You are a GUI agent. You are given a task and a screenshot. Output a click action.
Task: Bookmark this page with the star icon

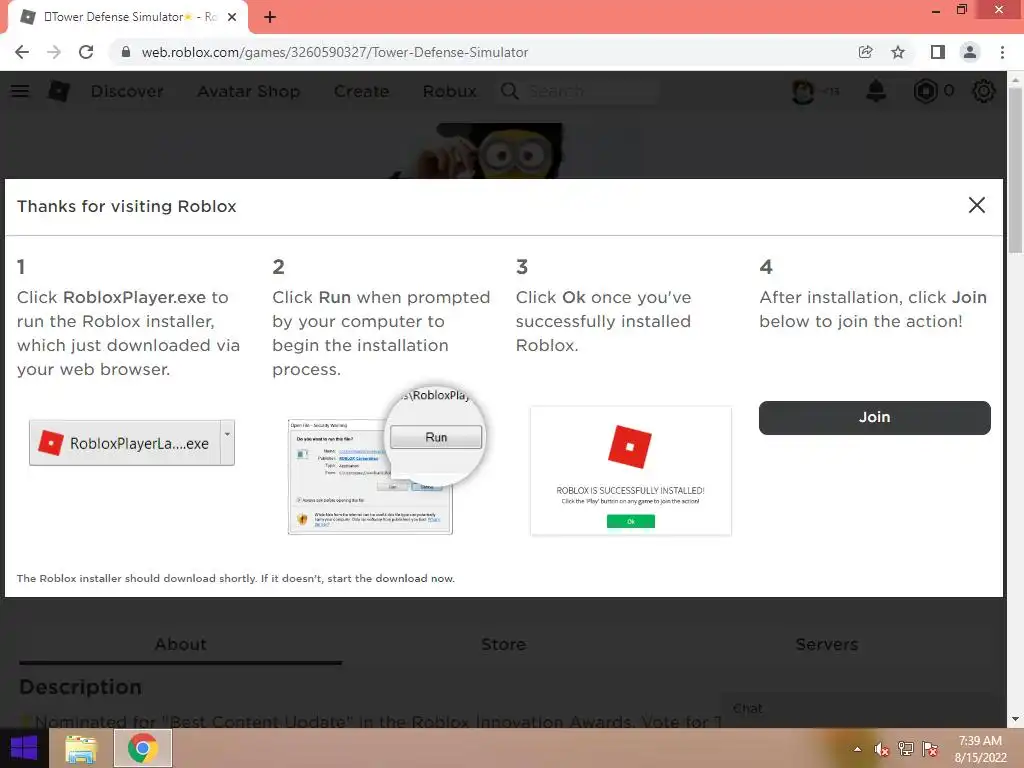pos(898,52)
